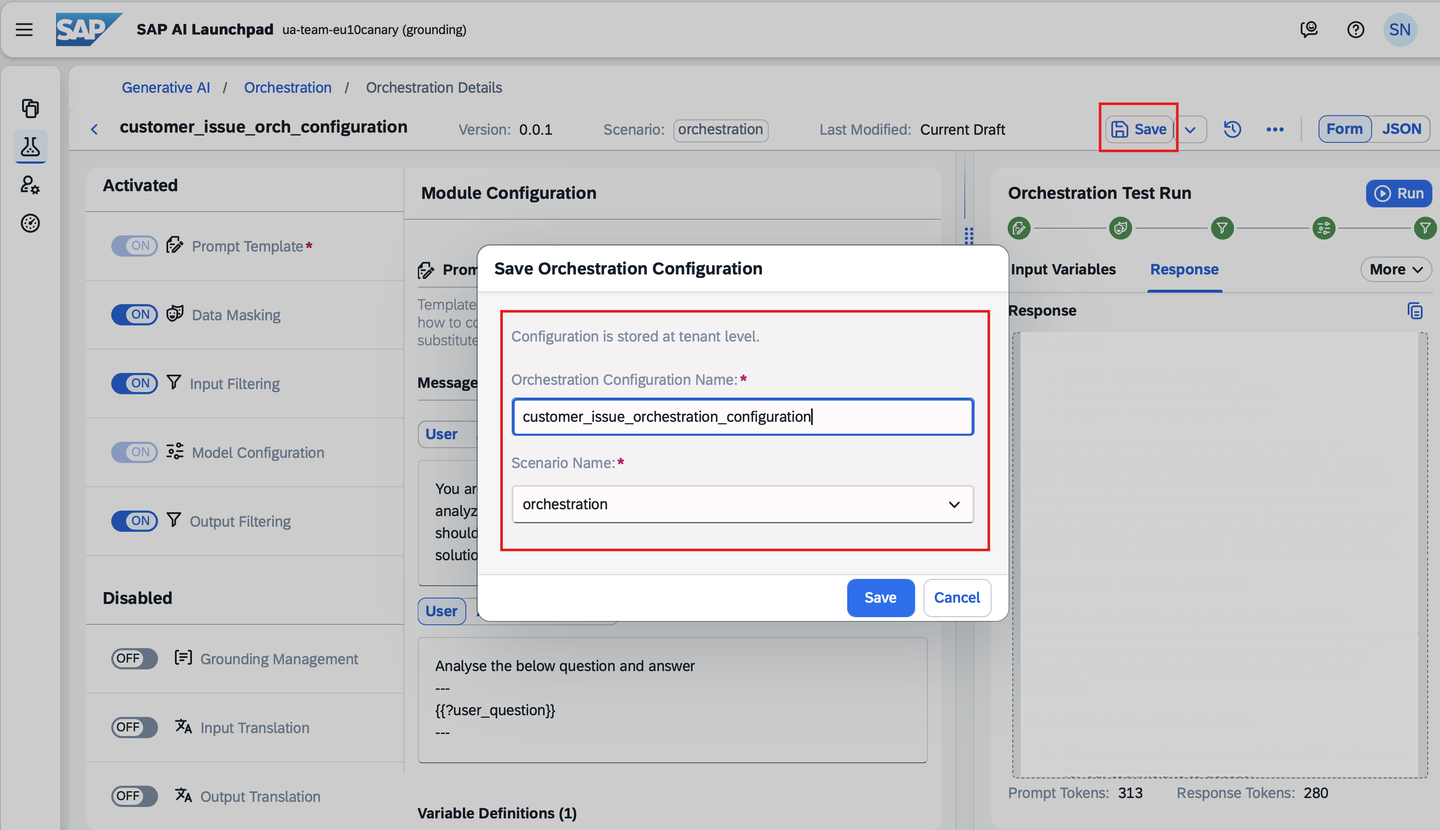Screen dimensions: 1440x830
Task: Go back using the left chevron arrow
Action: click(x=94, y=129)
